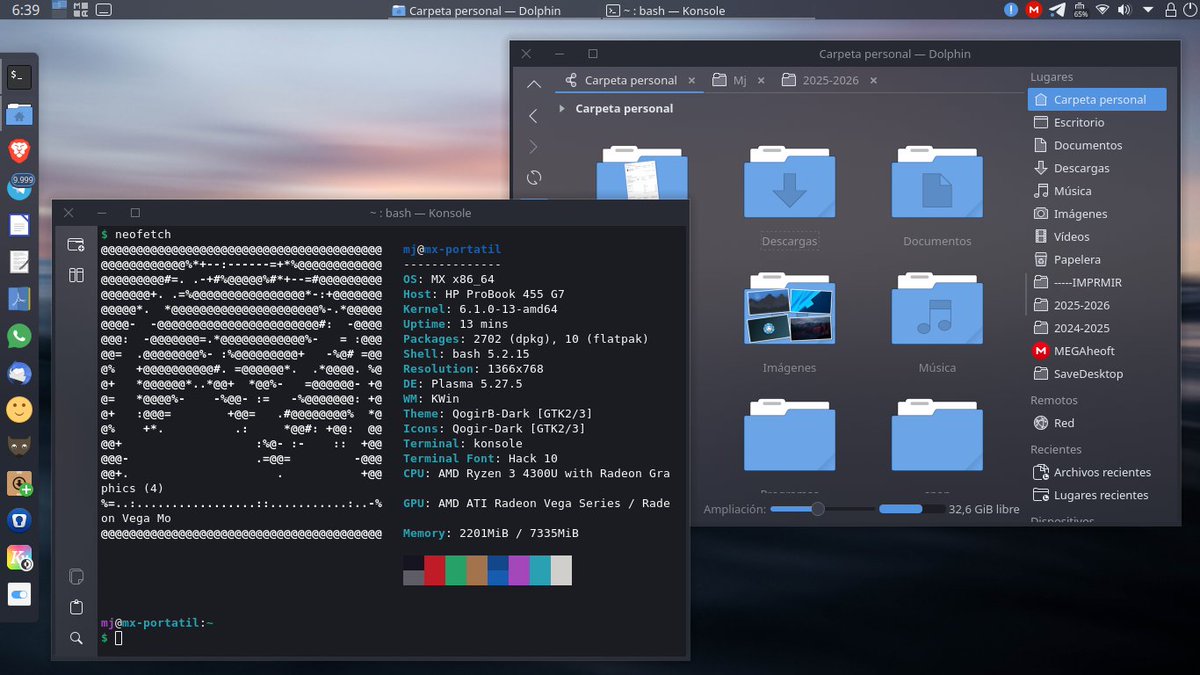Open Thunderbird mail from the dock

point(19,373)
